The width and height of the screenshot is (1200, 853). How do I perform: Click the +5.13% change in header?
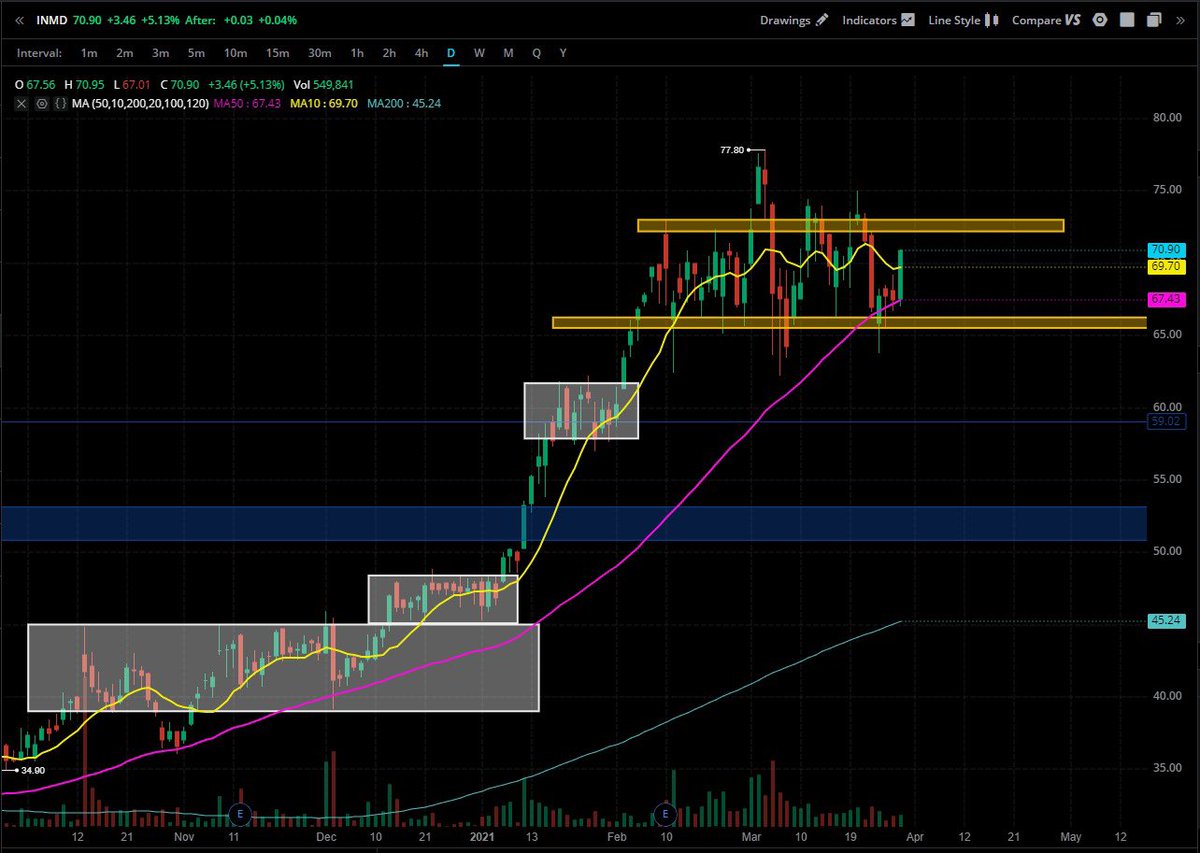pos(161,19)
